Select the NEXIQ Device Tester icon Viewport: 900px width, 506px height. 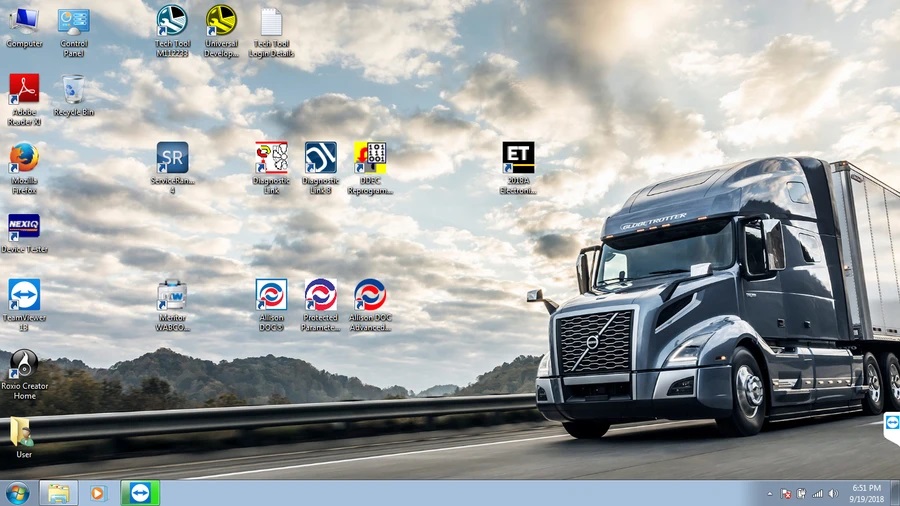tap(24, 228)
